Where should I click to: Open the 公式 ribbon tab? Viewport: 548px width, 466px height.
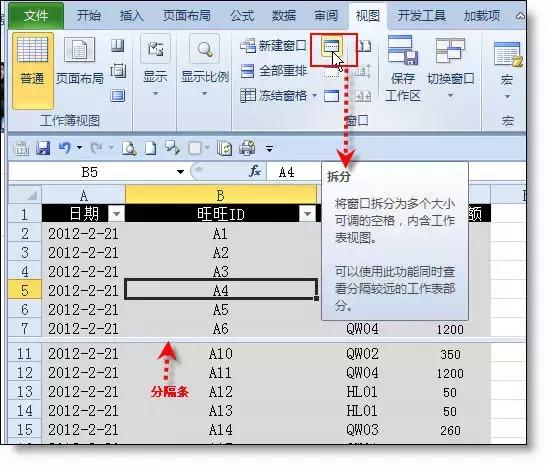click(242, 16)
